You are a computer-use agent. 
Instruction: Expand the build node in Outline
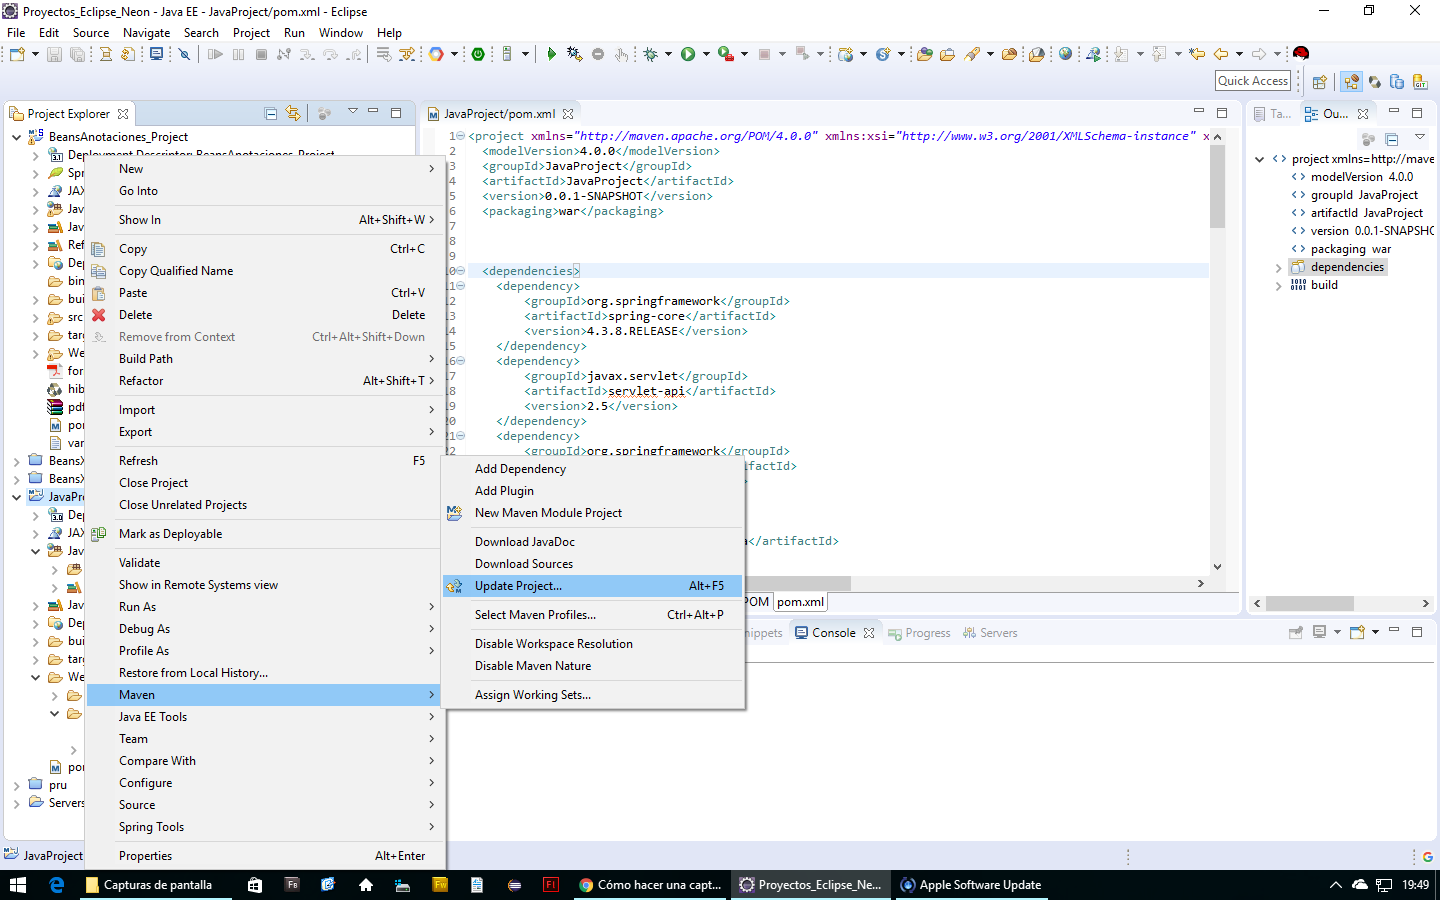1278,286
